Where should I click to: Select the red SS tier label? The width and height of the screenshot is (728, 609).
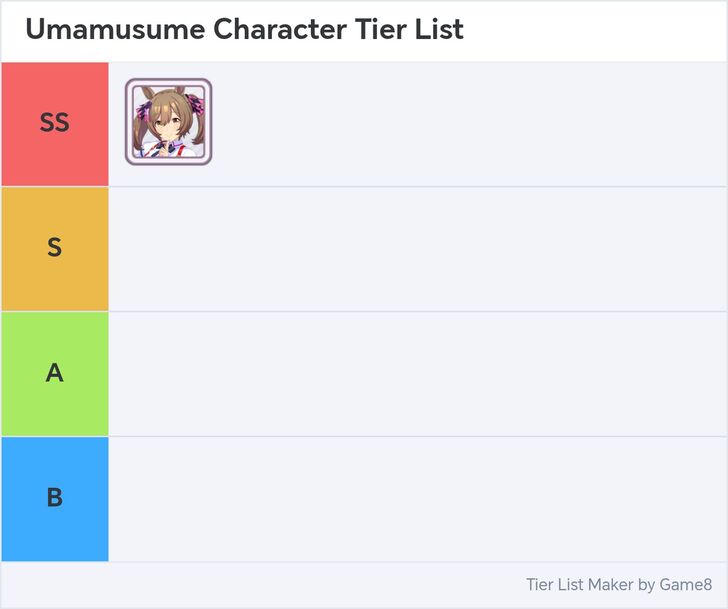[55, 123]
